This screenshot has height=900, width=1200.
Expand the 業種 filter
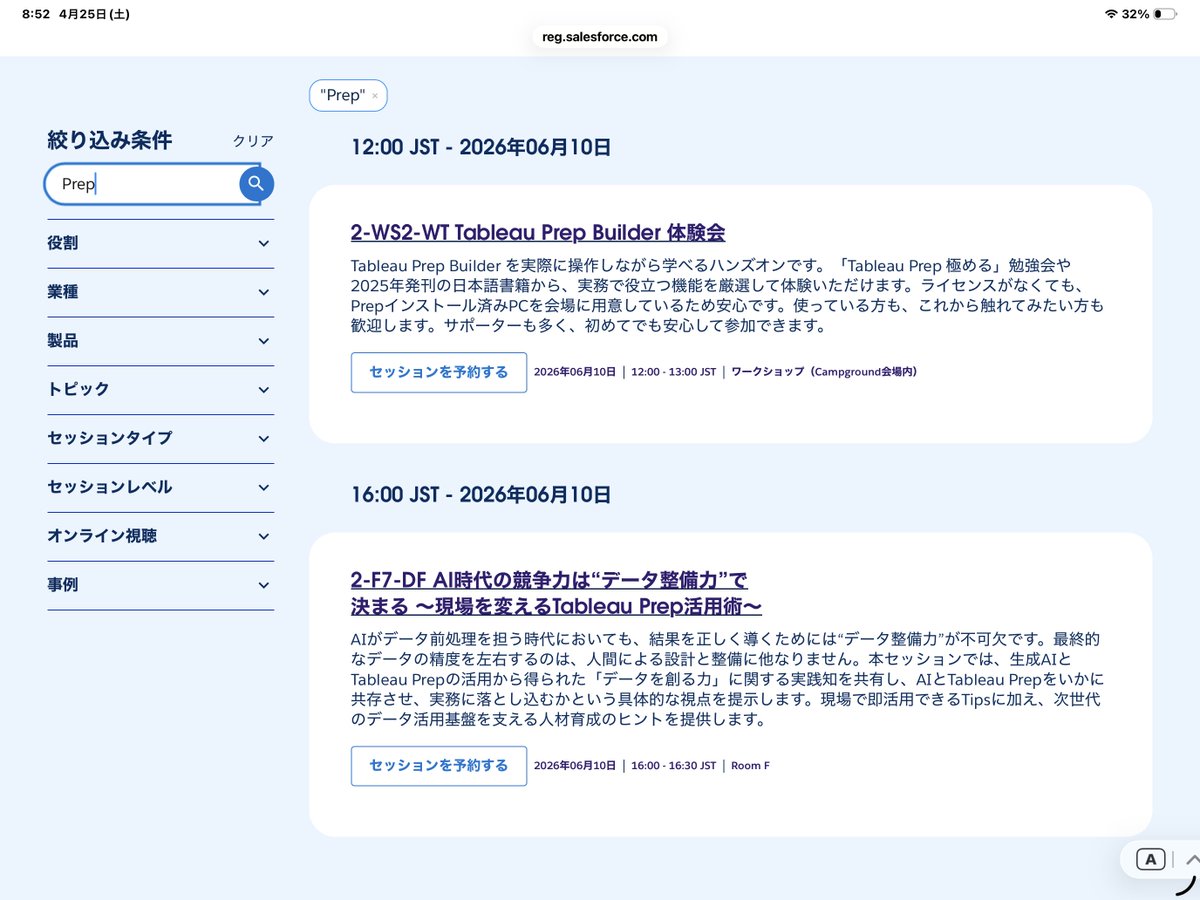[x=160, y=292]
